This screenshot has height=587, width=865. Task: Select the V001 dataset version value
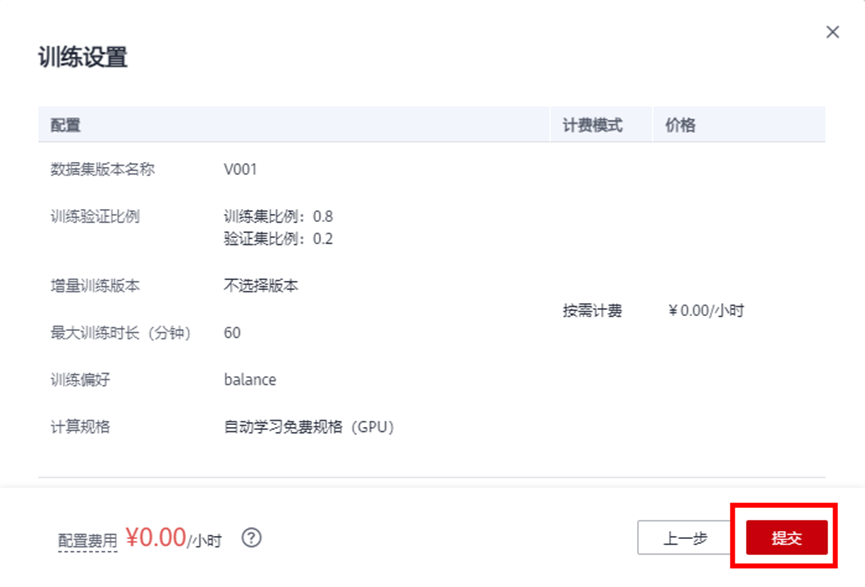[240, 169]
